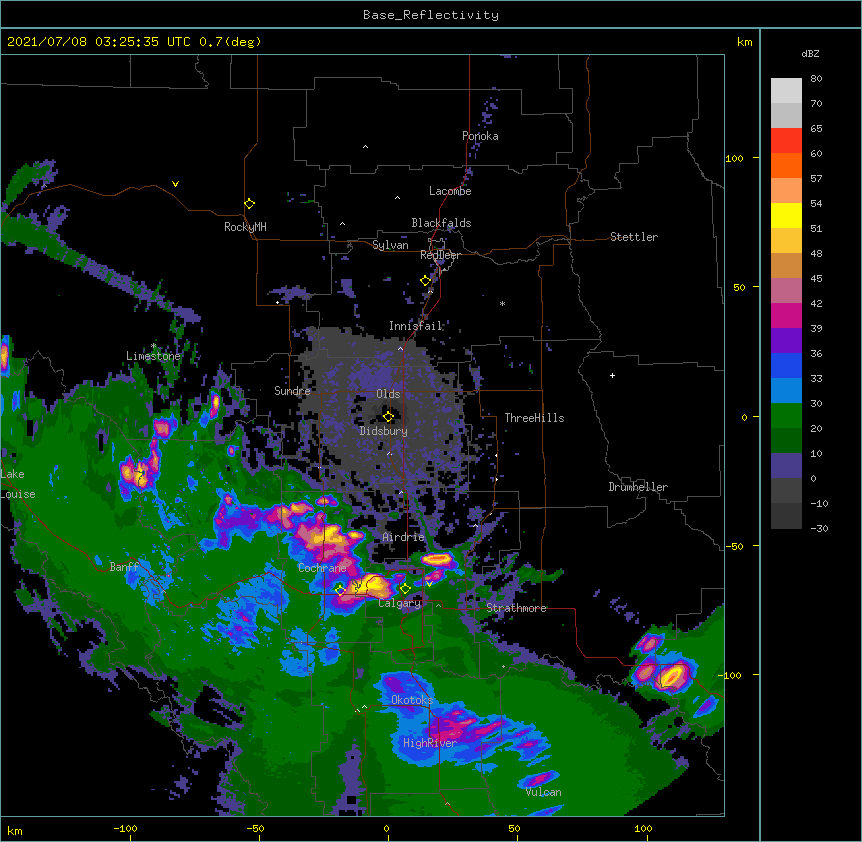Image resolution: width=862 pixels, height=842 pixels.
Task: Click the 80 value at legend top
Action: click(816, 79)
